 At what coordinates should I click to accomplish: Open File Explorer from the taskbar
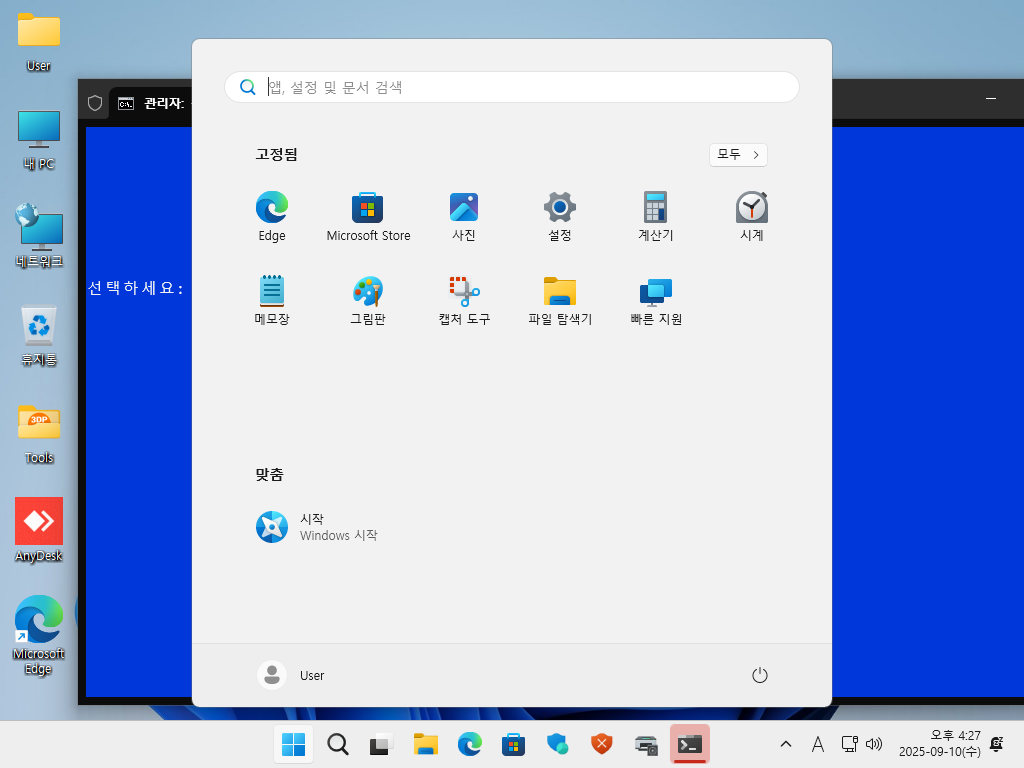[426, 744]
